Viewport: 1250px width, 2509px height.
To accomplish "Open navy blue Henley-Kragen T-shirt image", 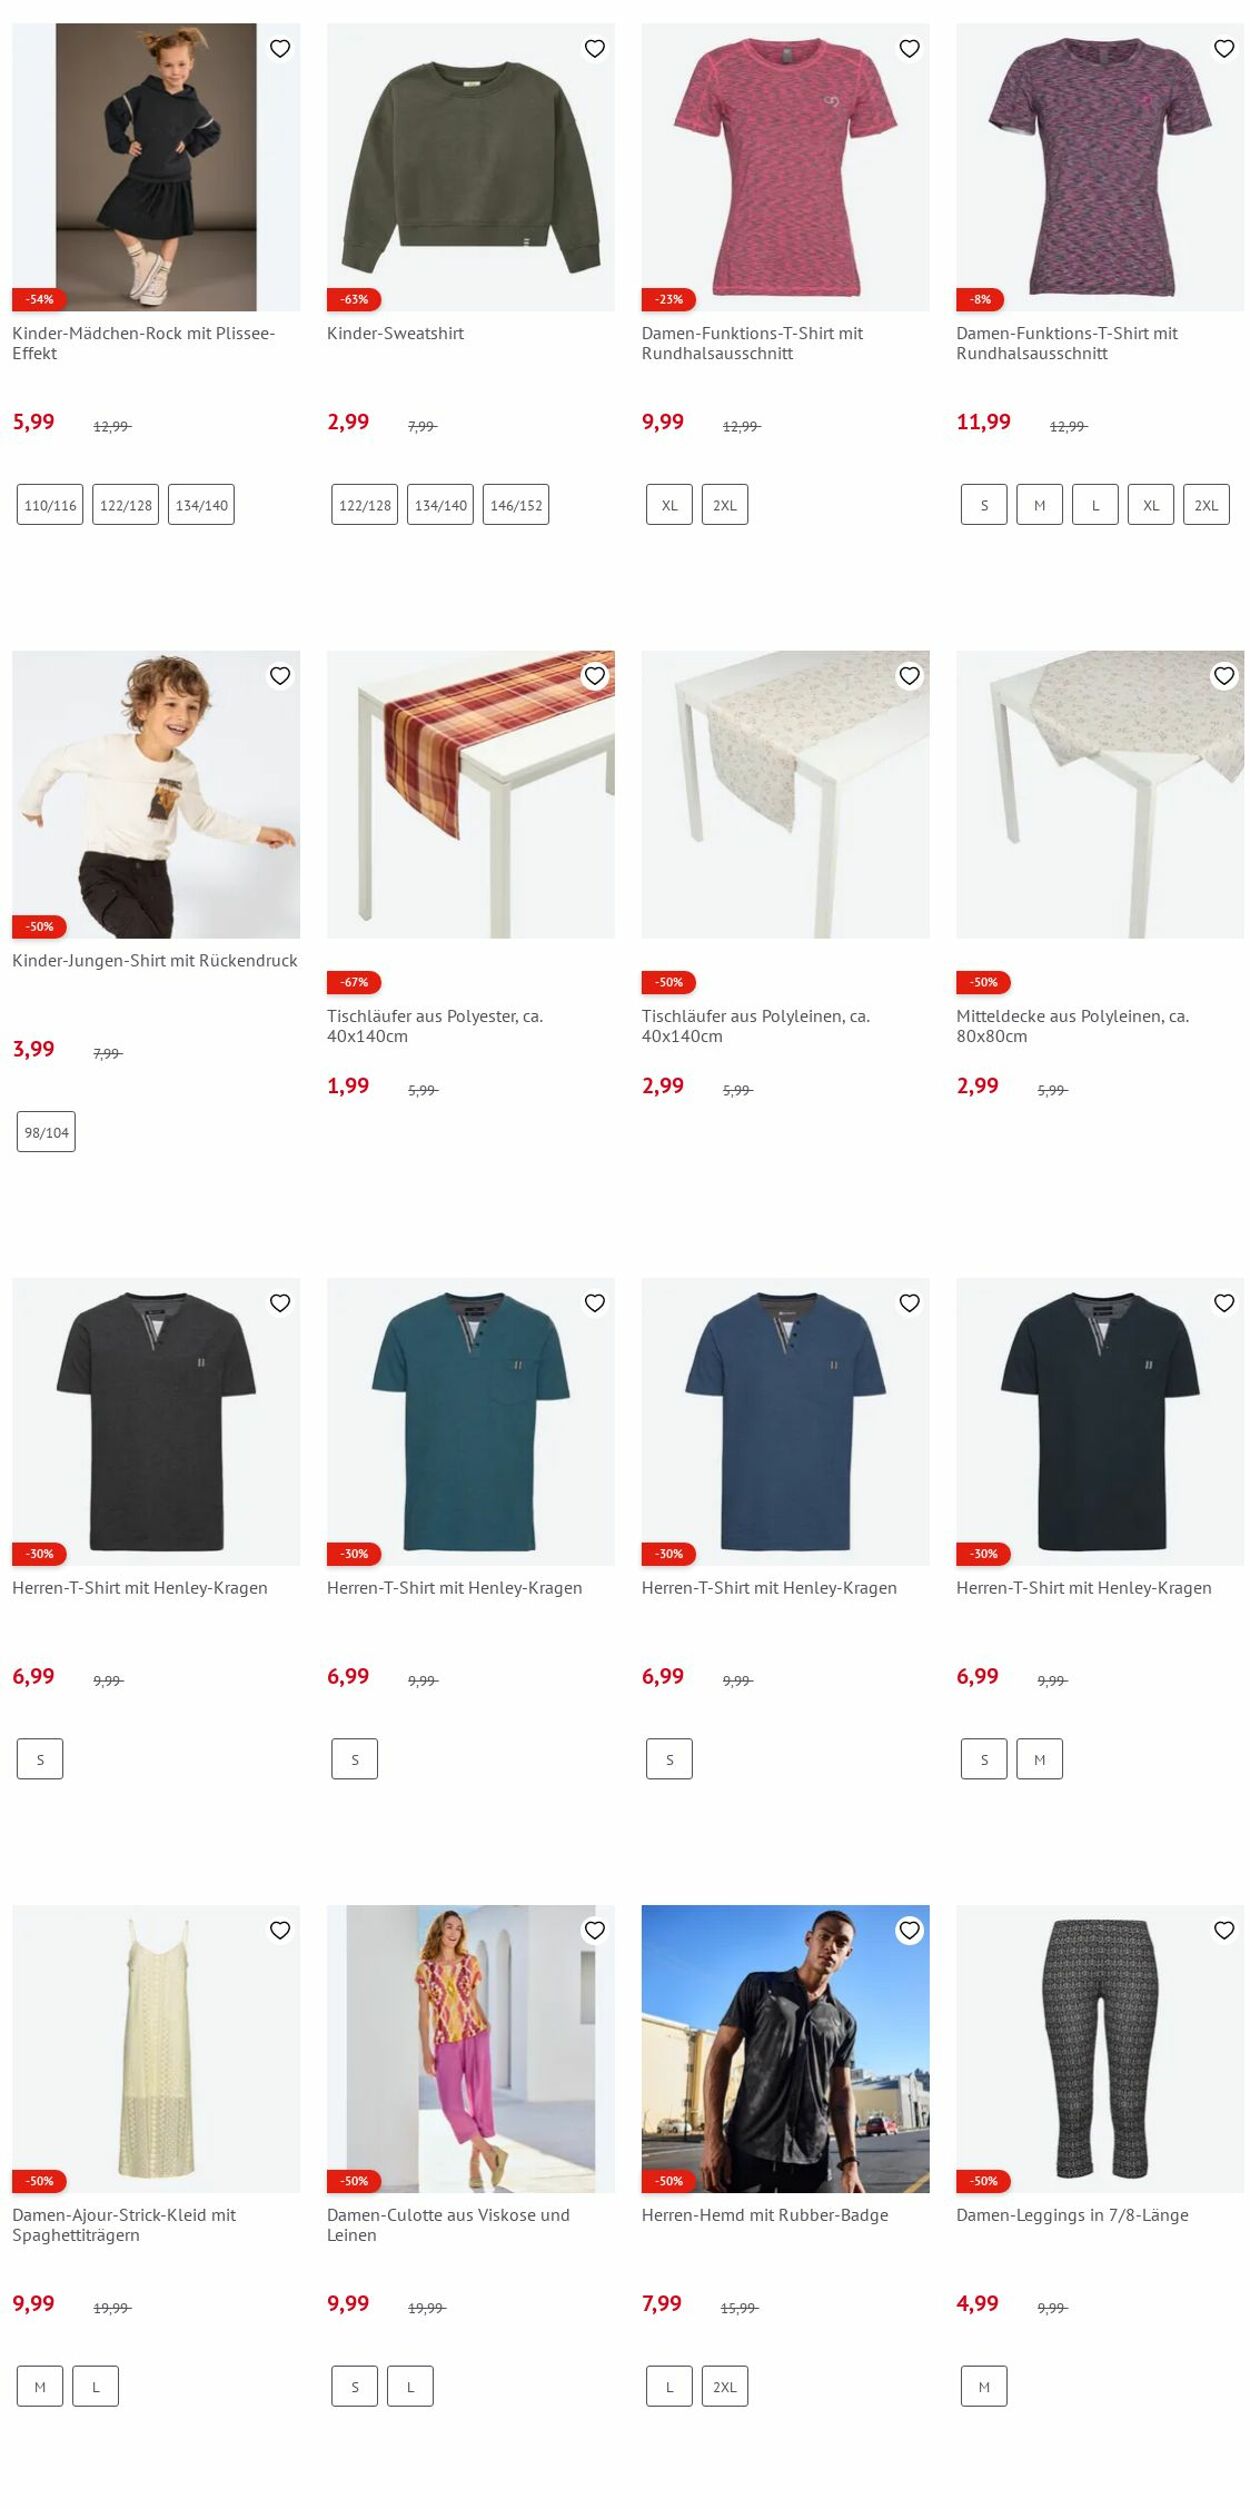I will (x=785, y=1421).
